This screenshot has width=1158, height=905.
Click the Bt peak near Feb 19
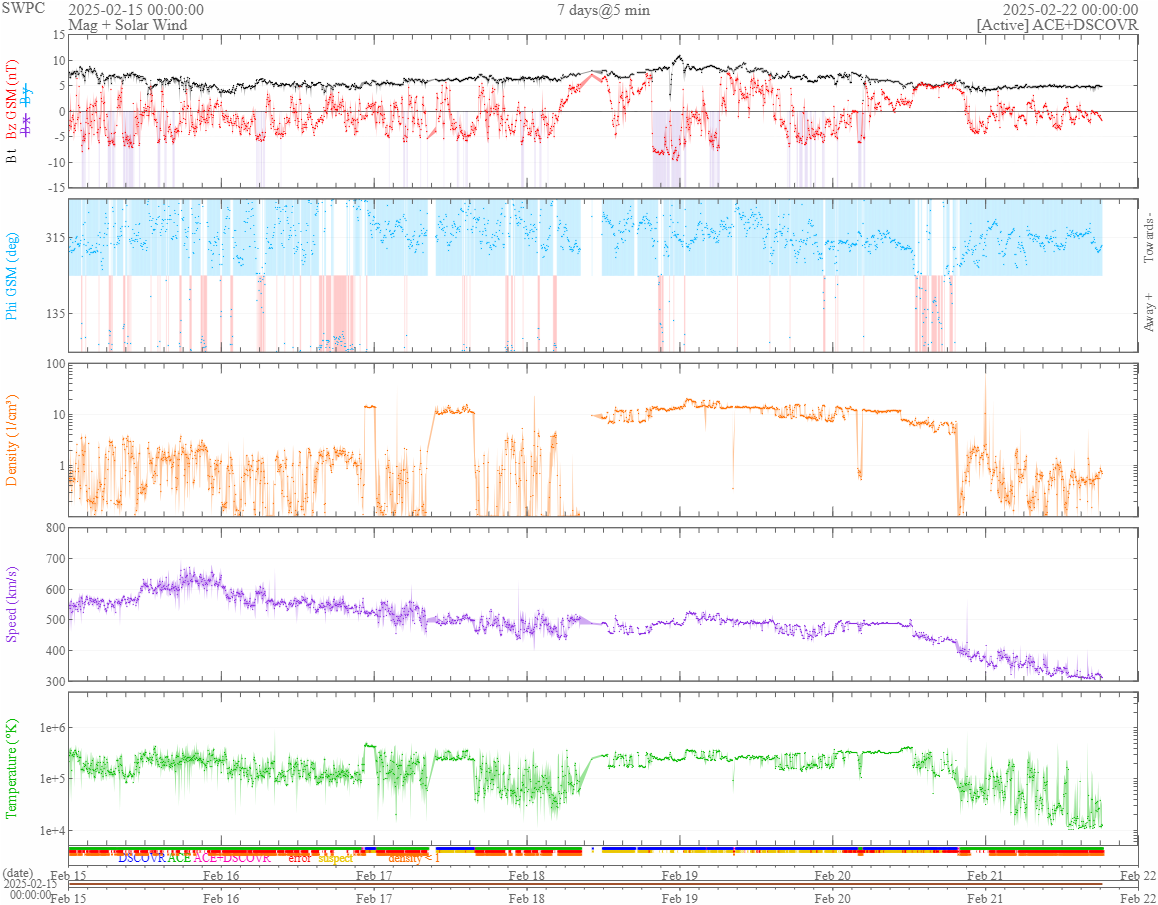click(679, 56)
